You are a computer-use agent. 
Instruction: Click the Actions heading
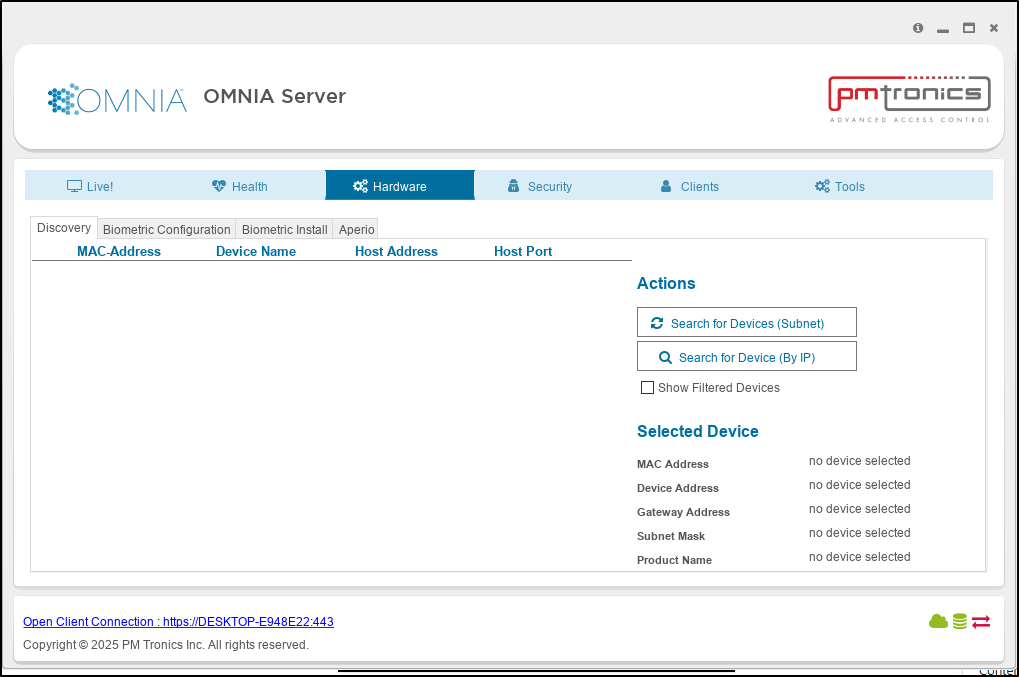(666, 283)
